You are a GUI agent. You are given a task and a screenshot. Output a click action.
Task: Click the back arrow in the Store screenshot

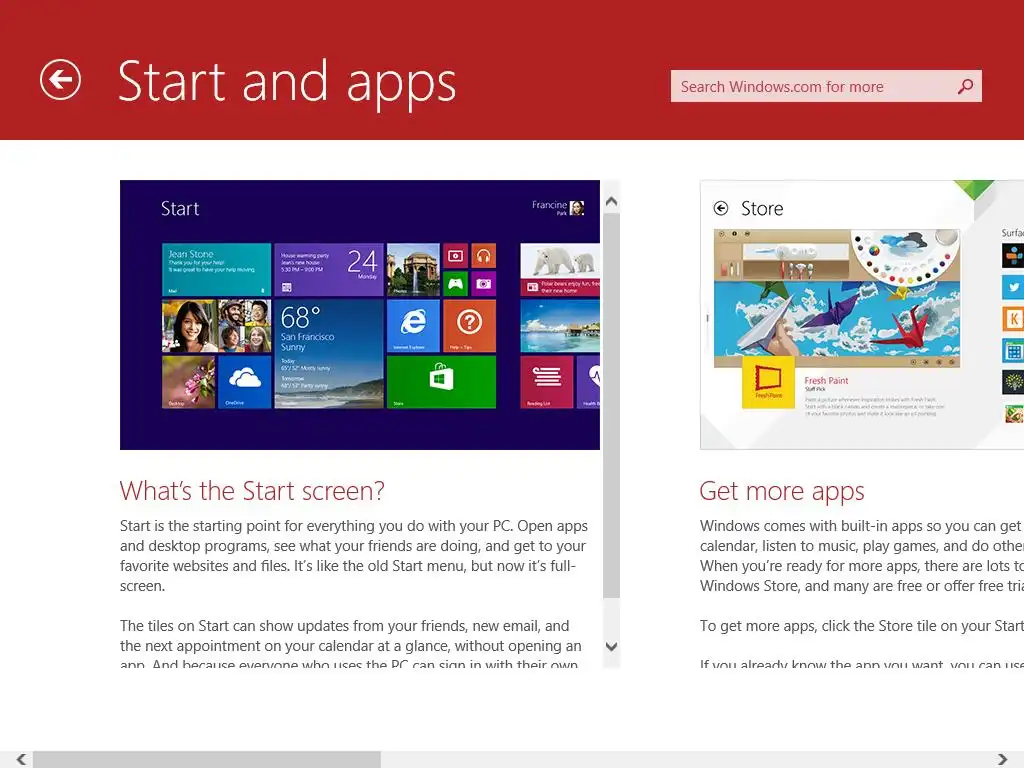[x=721, y=208]
